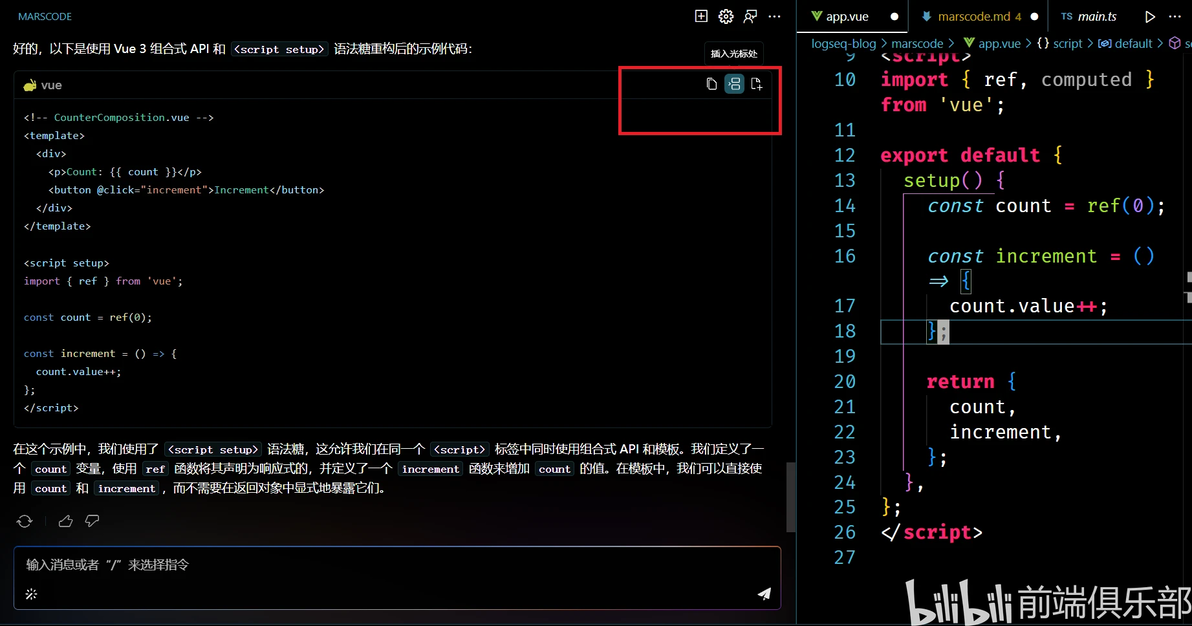Click line number 14 in editor
Screen dimensions: 1192x626
(845, 206)
